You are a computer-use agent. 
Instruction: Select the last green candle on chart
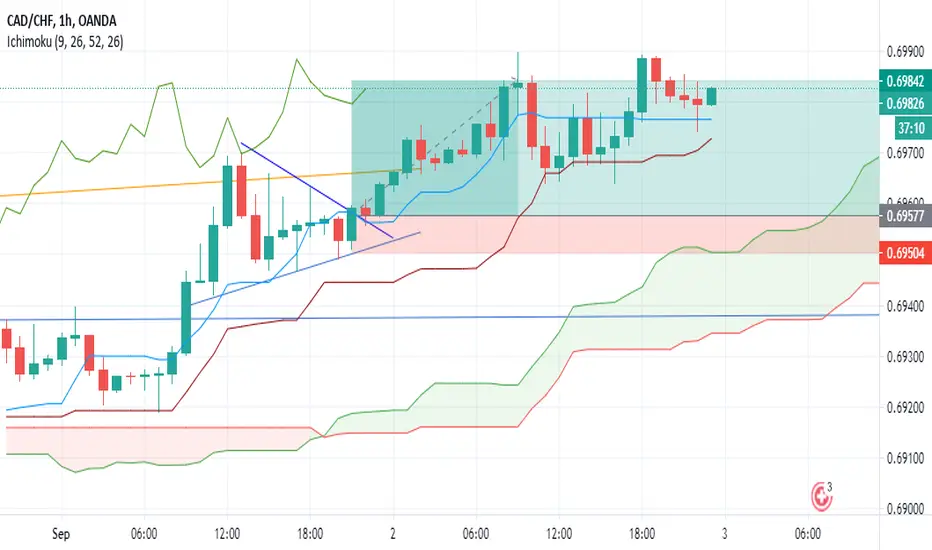click(x=711, y=96)
